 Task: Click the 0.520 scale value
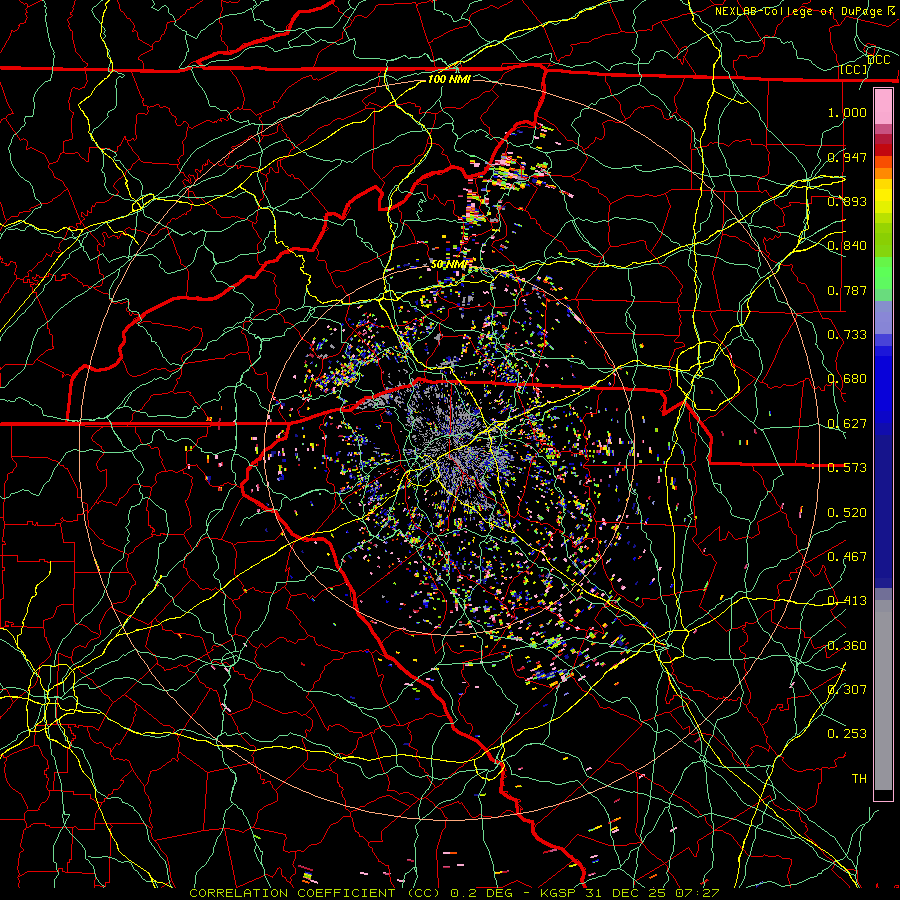coord(847,513)
